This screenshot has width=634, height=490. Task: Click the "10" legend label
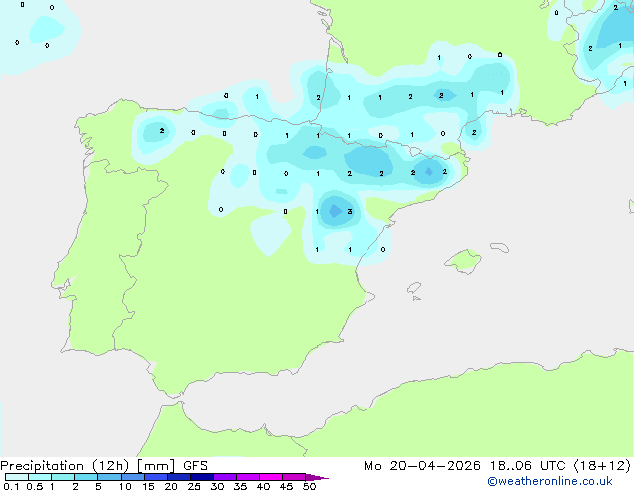(125, 486)
